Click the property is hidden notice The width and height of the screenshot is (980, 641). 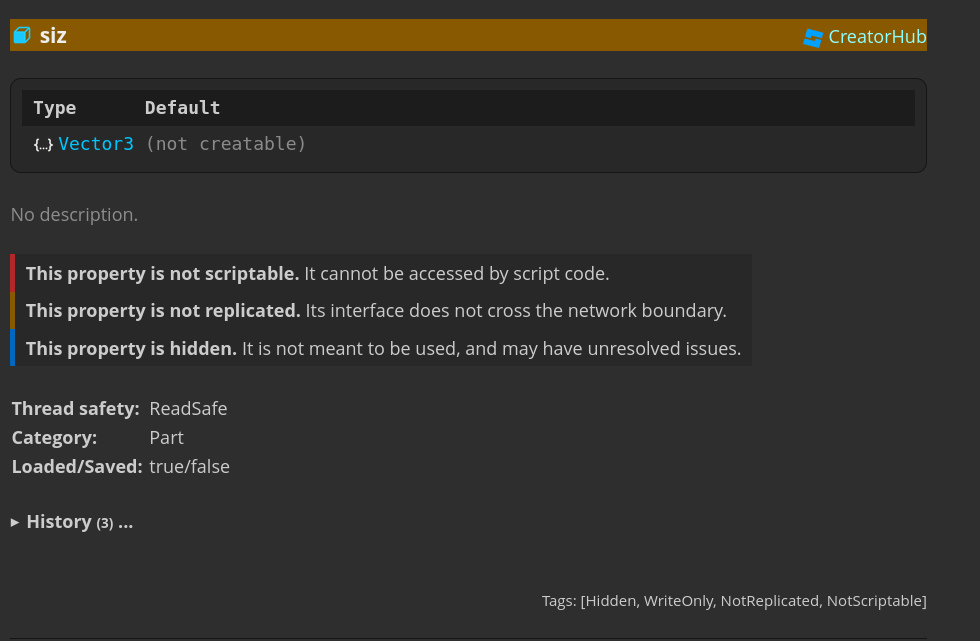click(382, 348)
